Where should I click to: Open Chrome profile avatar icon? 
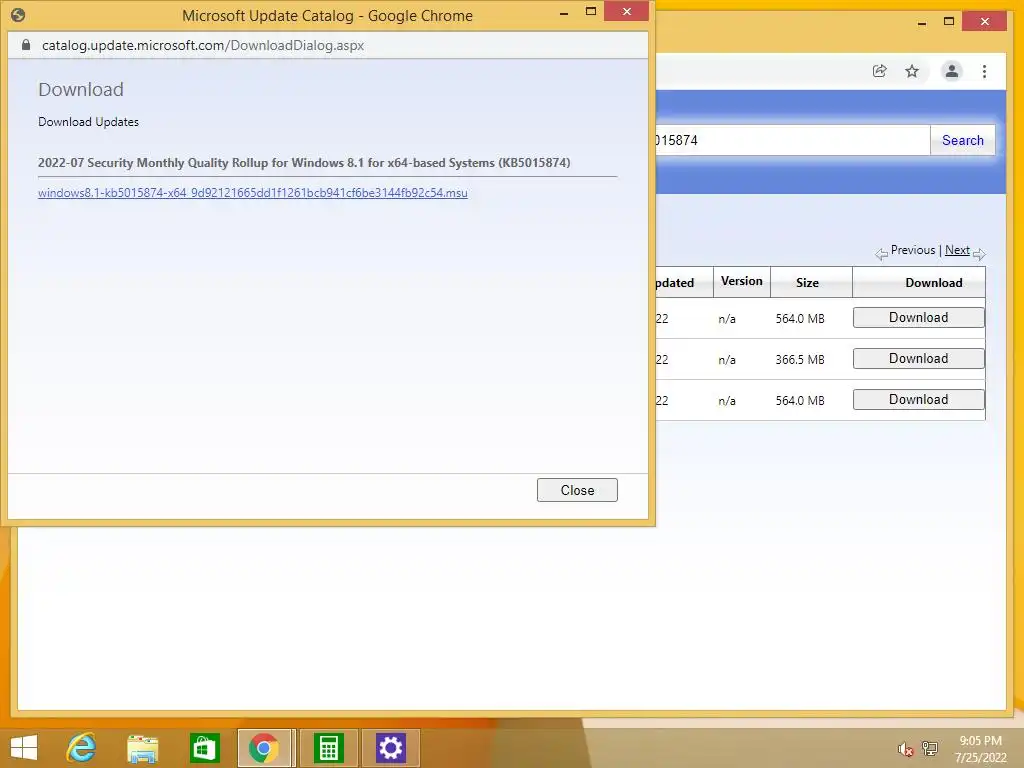point(952,71)
